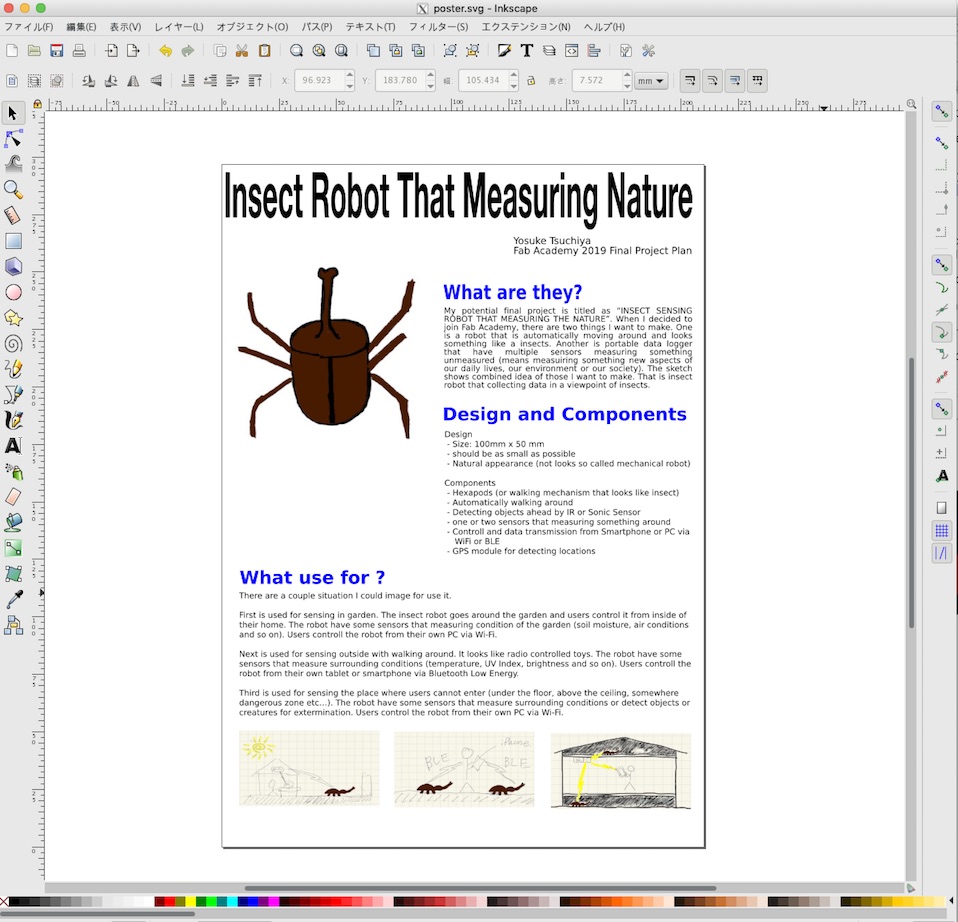
Task: Increase the X position stepper
Action: pos(349,76)
